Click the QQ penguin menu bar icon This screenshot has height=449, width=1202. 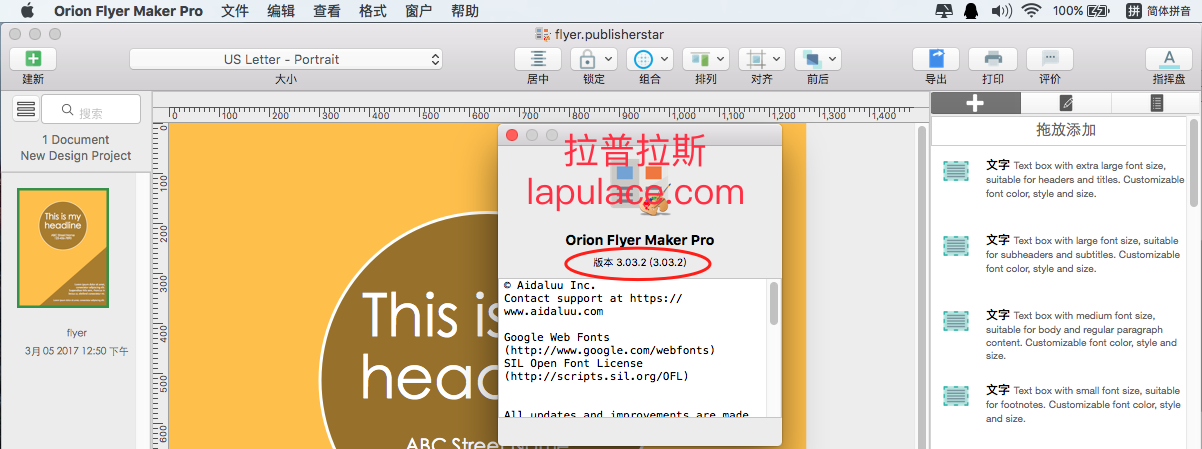pyautogui.click(x=970, y=11)
